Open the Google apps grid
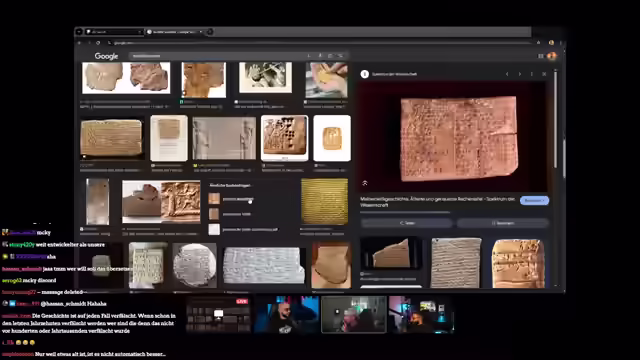 (540, 56)
